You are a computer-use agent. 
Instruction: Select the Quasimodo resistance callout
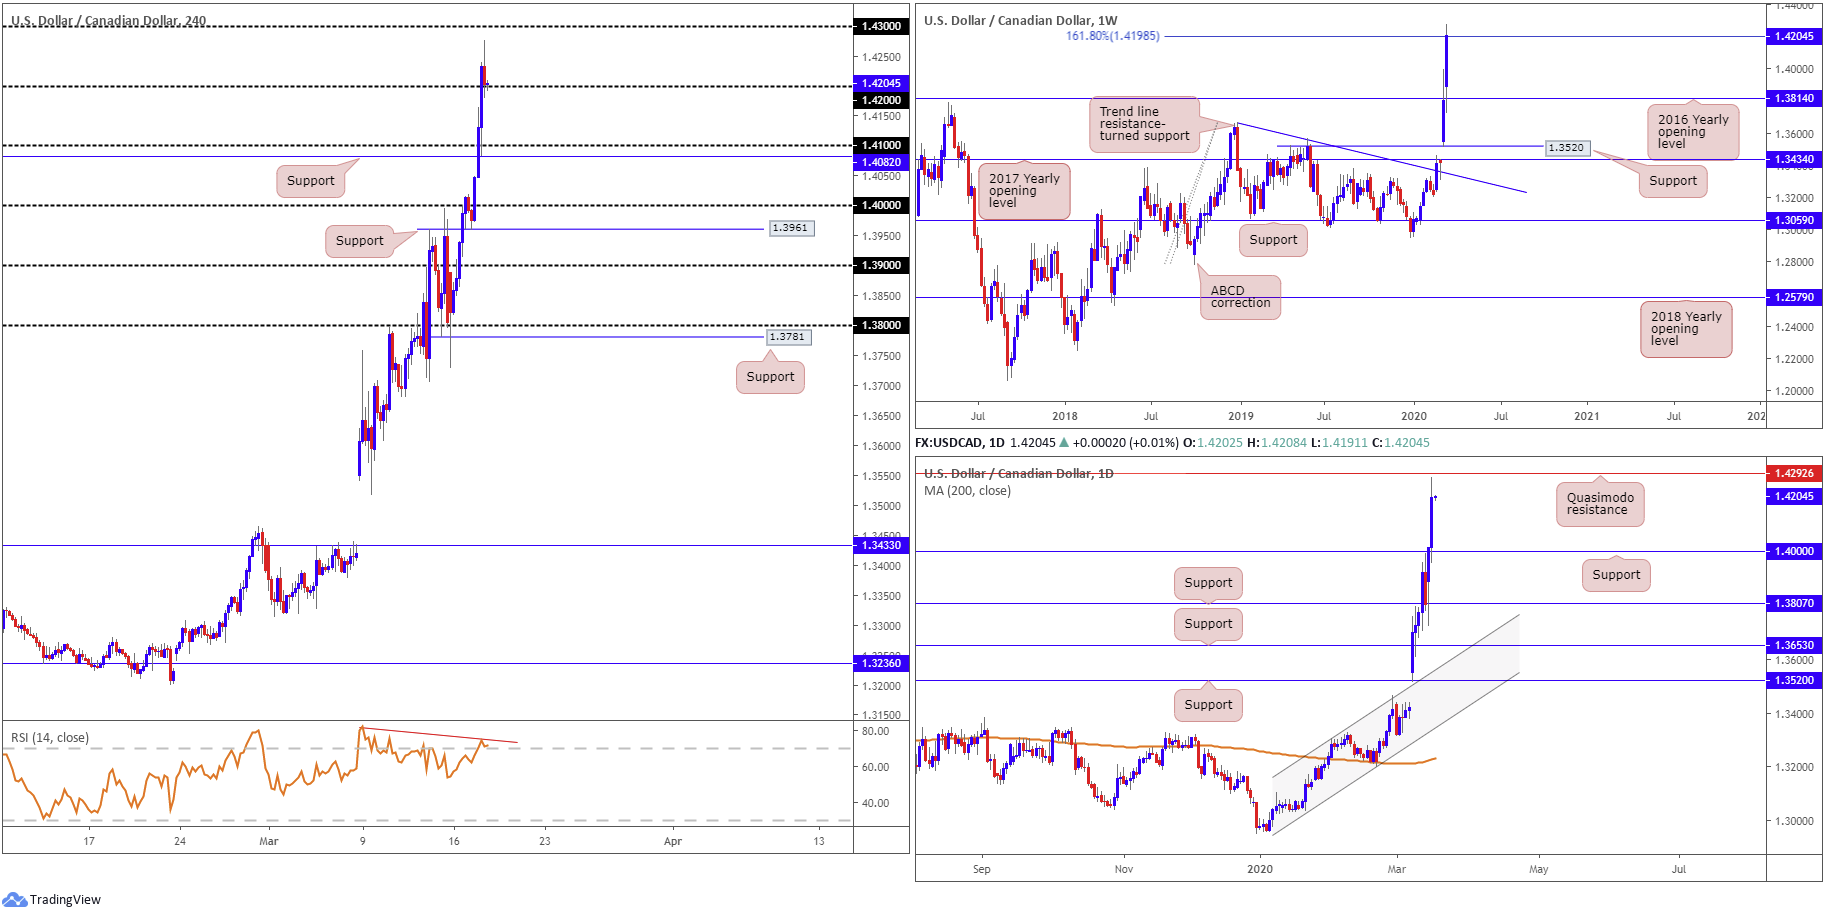[1600, 504]
